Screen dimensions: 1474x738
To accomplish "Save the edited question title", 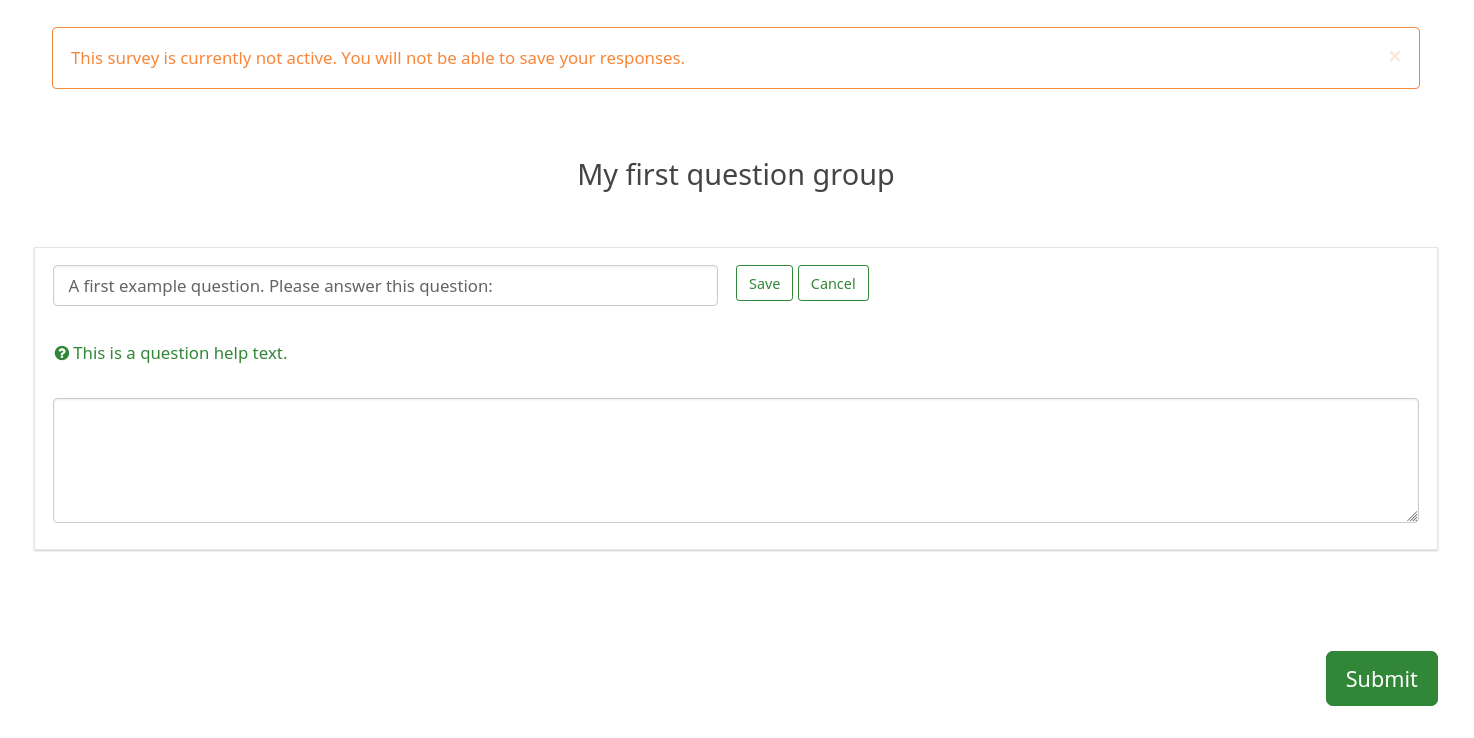I will (764, 283).
